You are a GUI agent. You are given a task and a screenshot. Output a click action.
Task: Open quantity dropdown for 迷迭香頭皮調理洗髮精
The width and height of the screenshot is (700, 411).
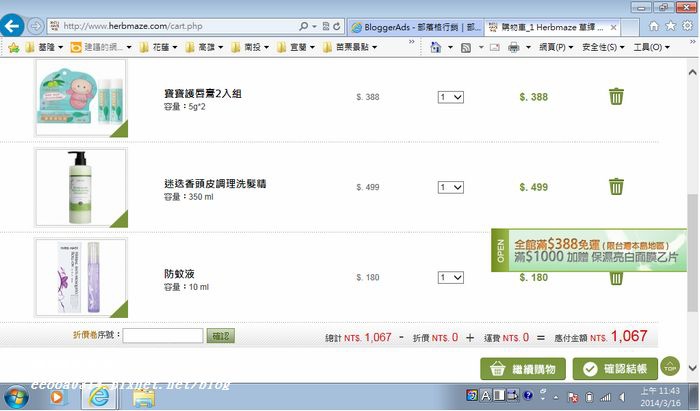[x=450, y=187]
